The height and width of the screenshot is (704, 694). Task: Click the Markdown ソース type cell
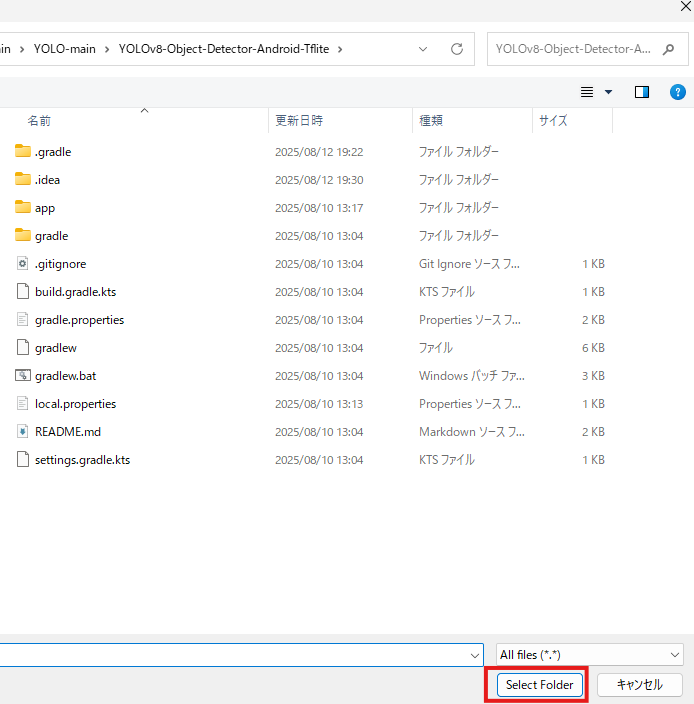472,431
